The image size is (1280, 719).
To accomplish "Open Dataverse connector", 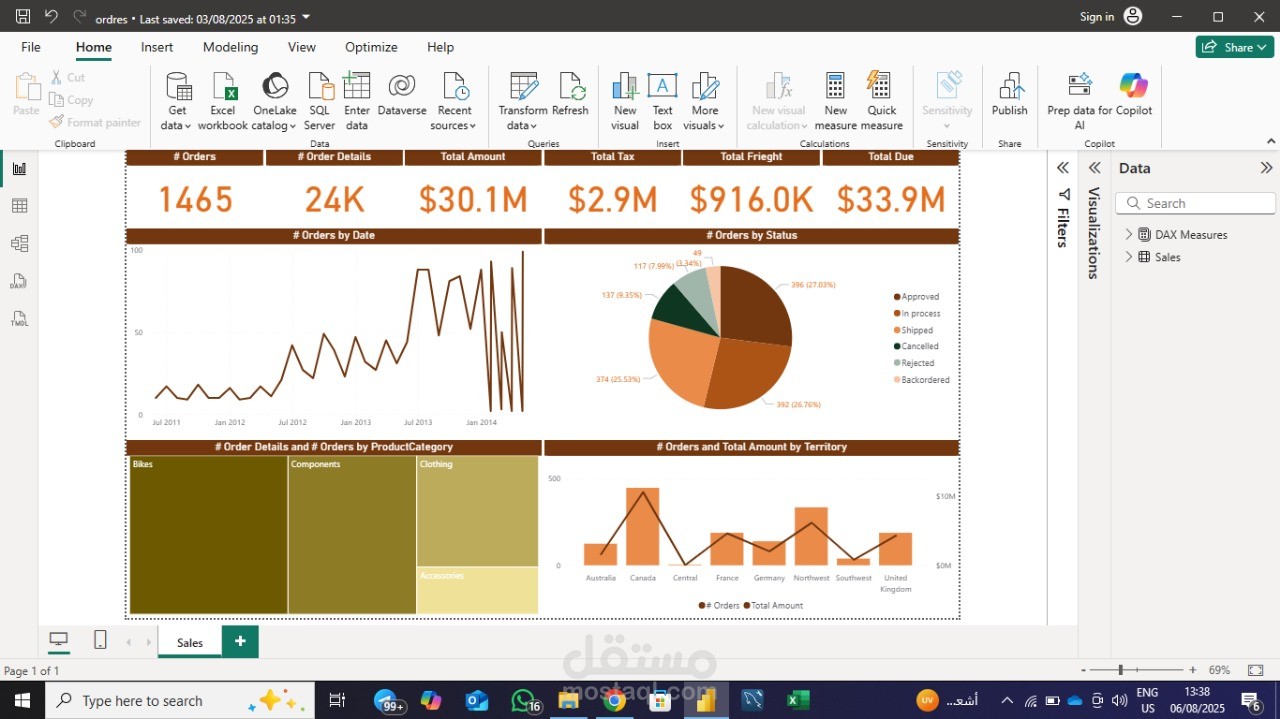I will click(402, 95).
